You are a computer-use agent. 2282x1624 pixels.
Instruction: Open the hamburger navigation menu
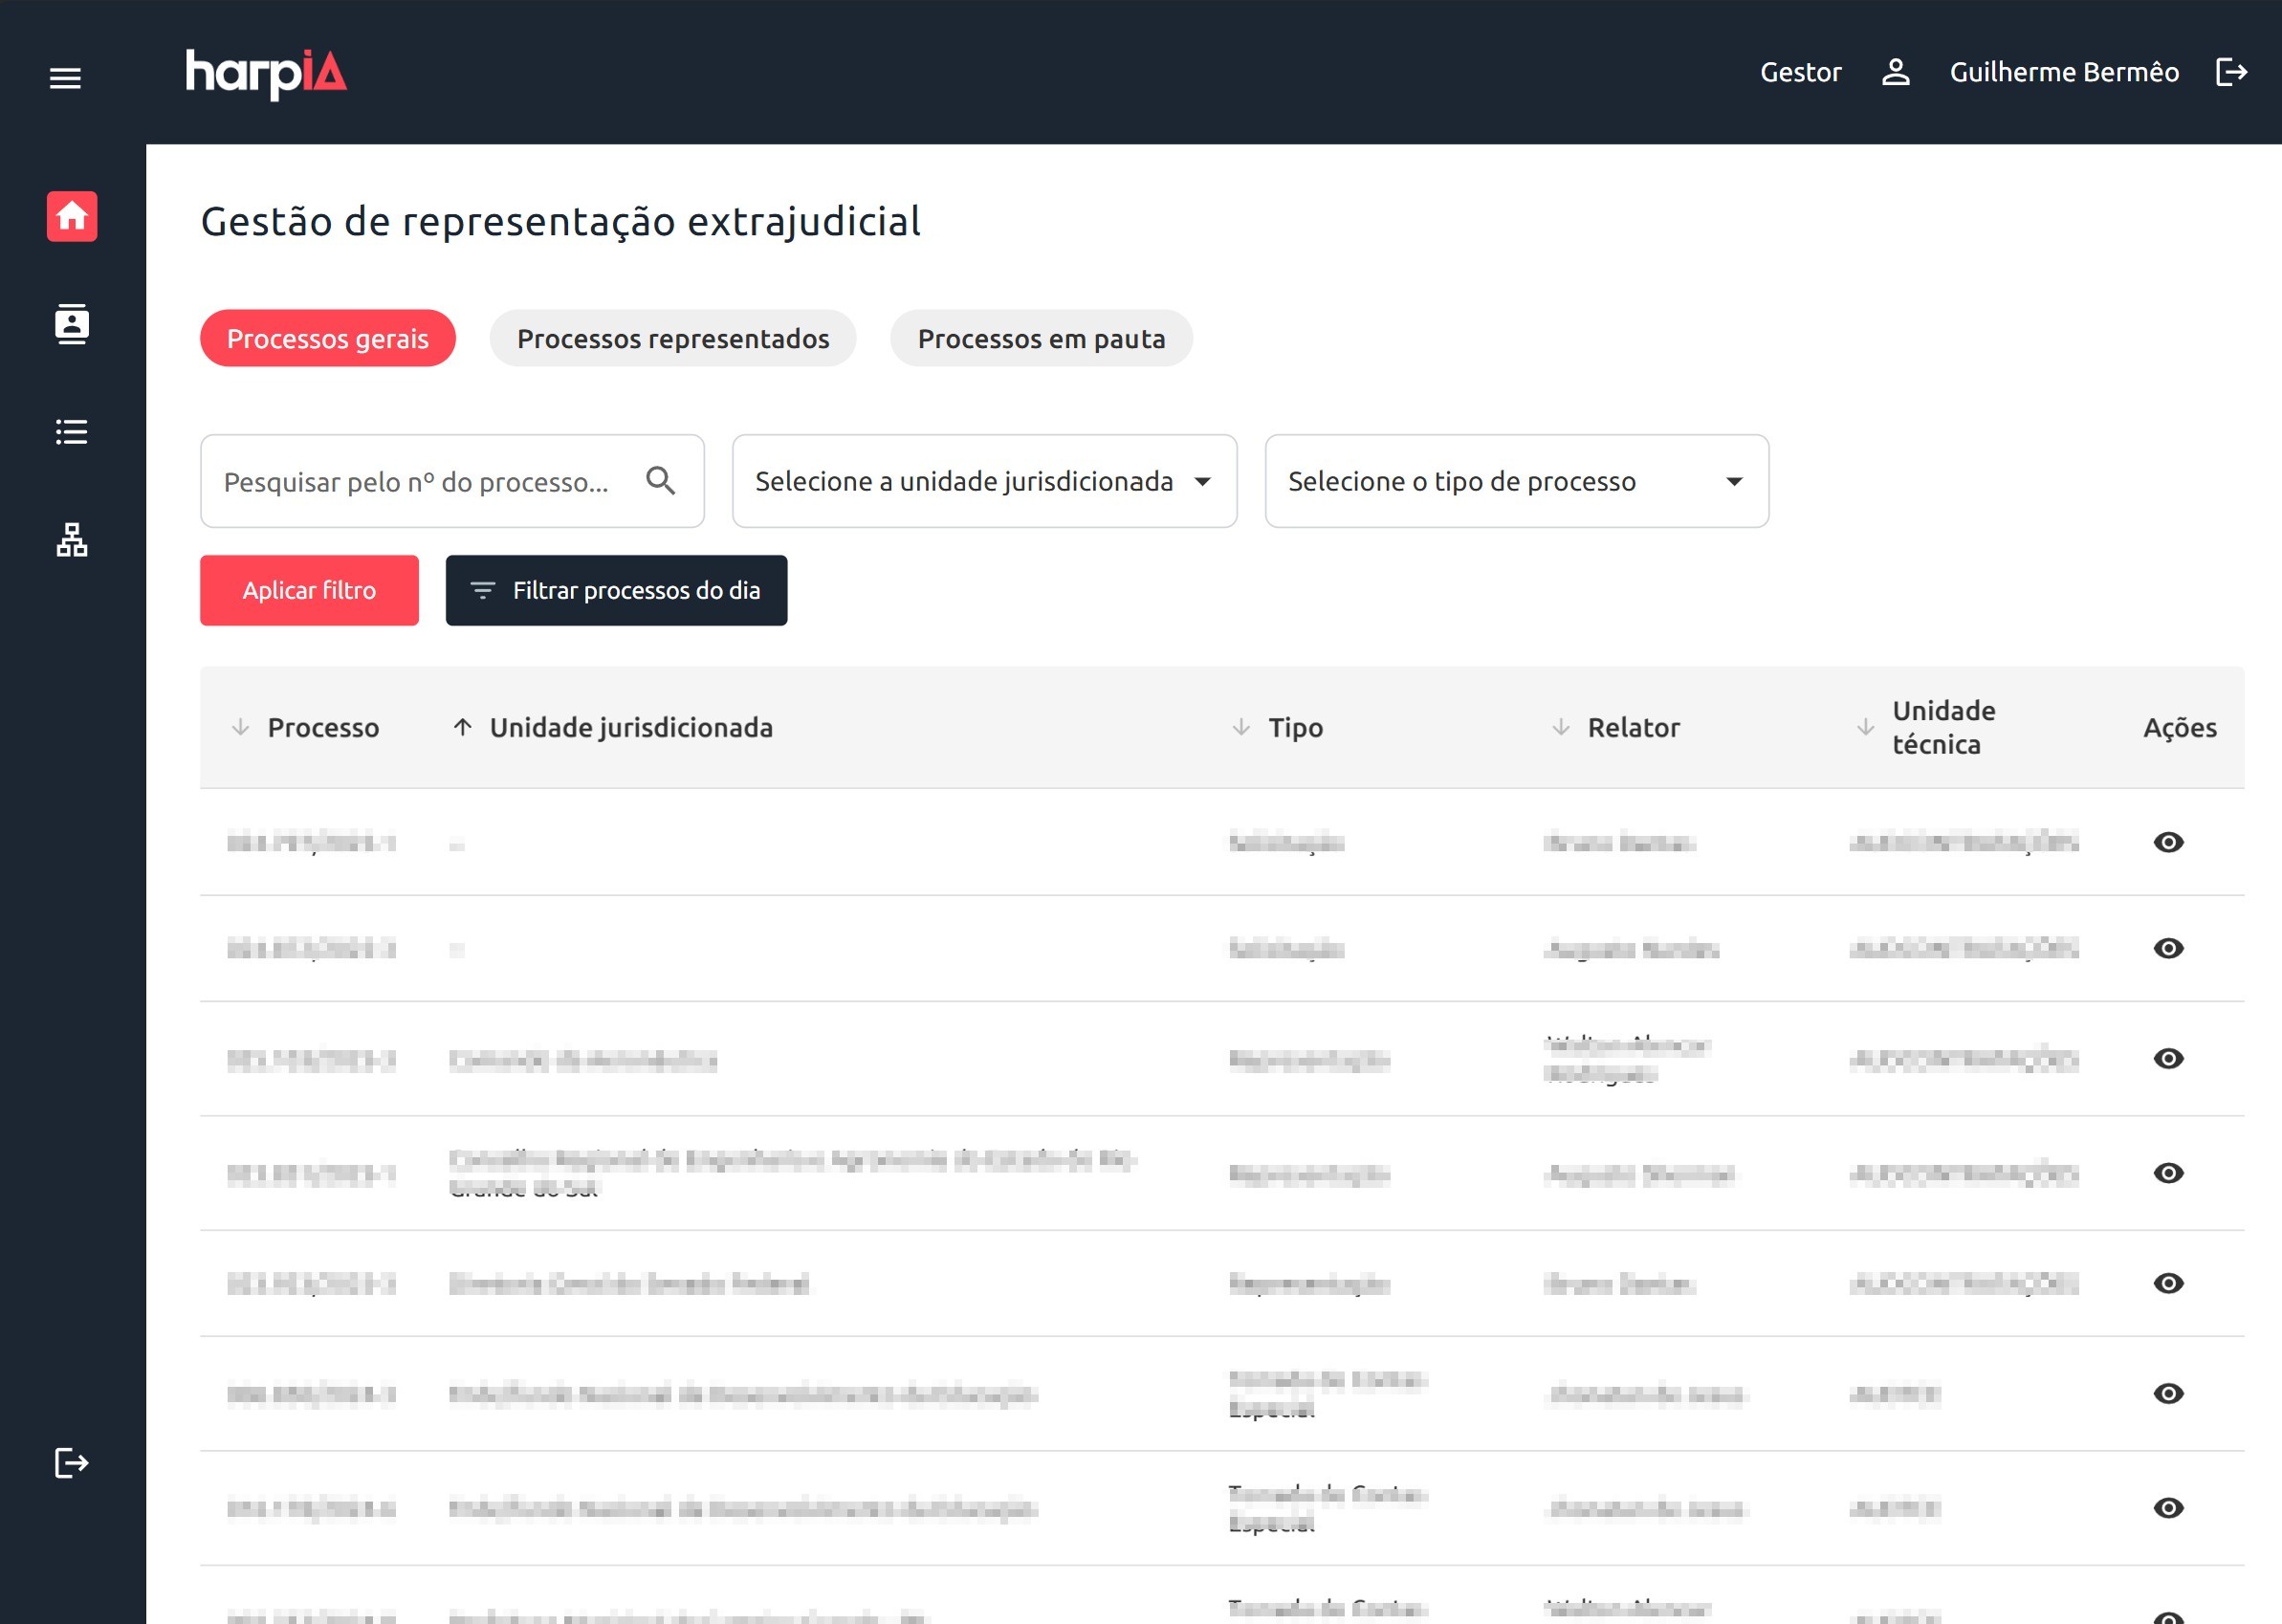(x=65, y=77)
